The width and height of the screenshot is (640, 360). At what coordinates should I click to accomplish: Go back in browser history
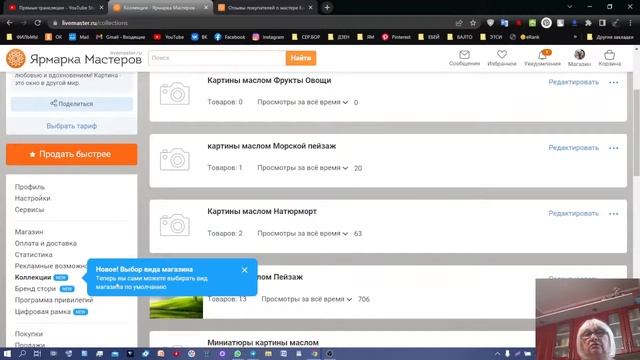coord(9,23)
